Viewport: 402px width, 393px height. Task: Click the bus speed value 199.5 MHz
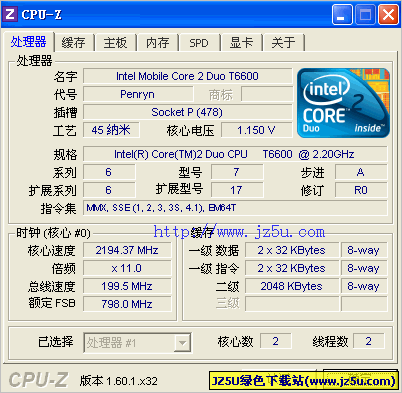pyautogui.click(x=127, y=286)
